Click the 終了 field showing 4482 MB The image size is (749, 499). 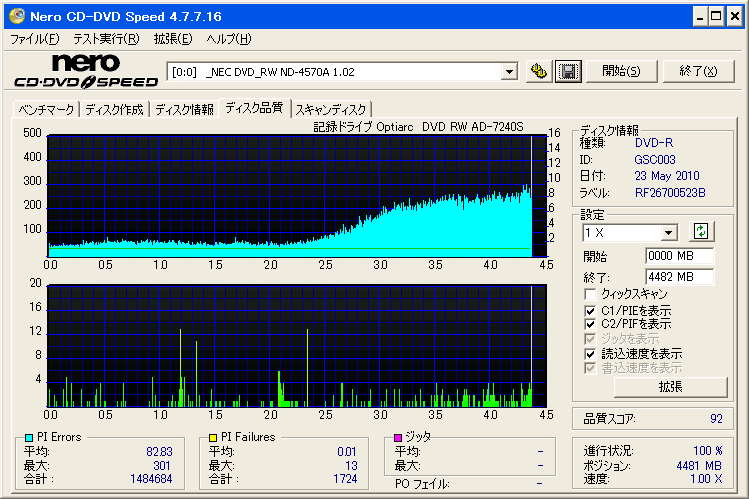679,277
